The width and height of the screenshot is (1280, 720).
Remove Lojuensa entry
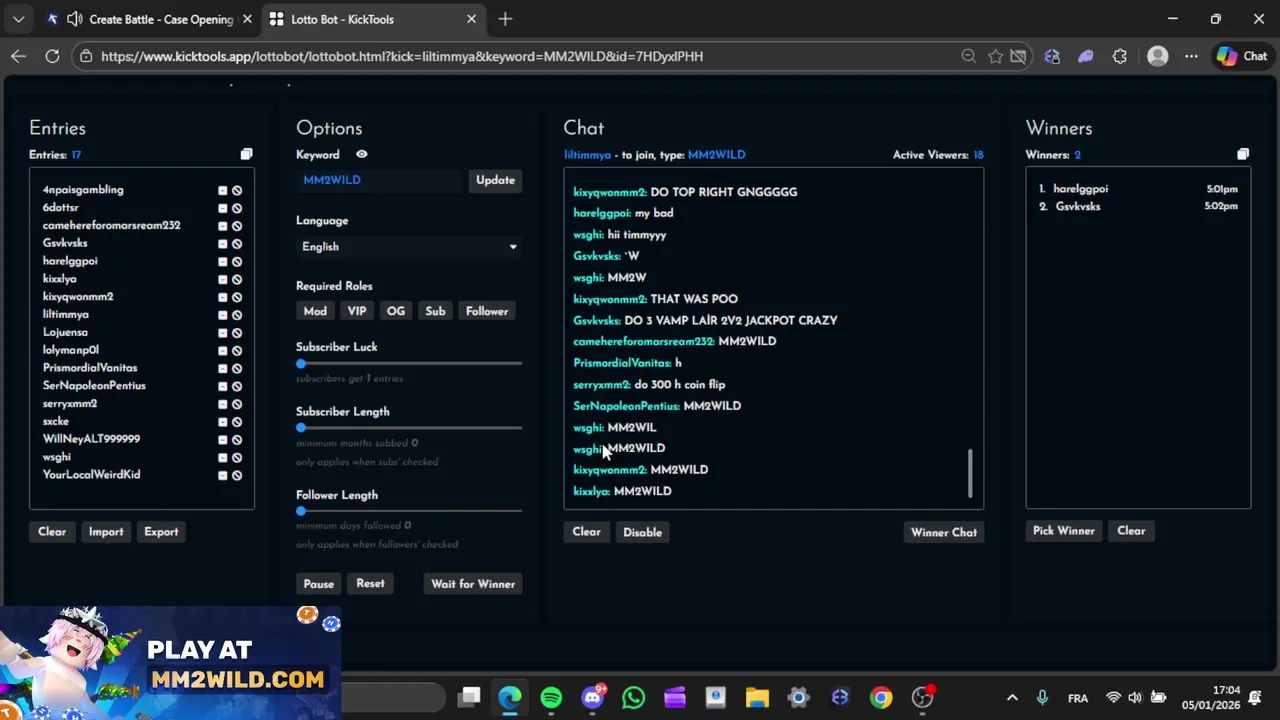click(223, 333)
